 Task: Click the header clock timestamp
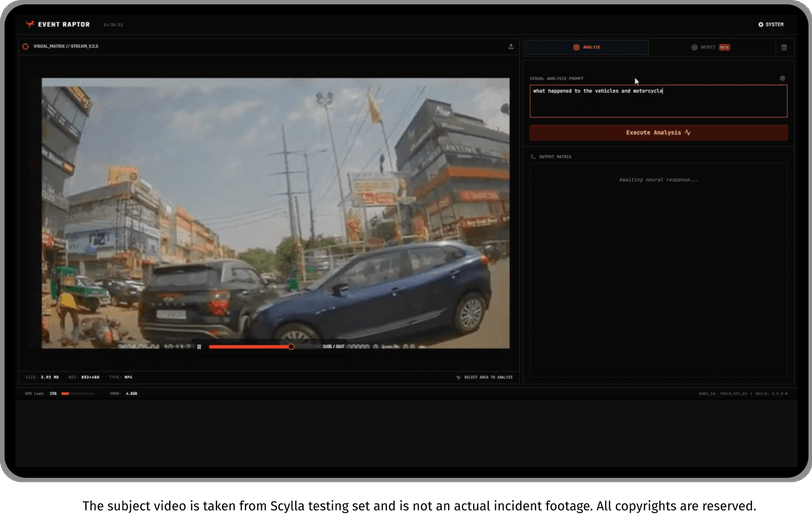(113, 24)
